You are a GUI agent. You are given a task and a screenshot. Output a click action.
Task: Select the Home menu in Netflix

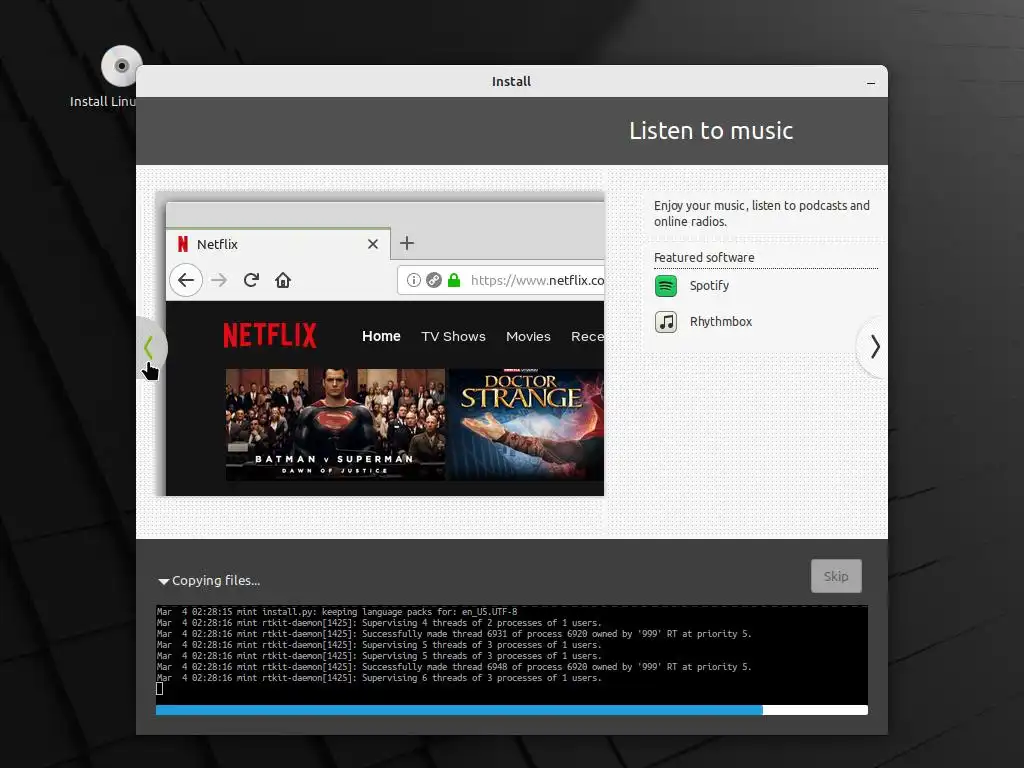point(381,336)
